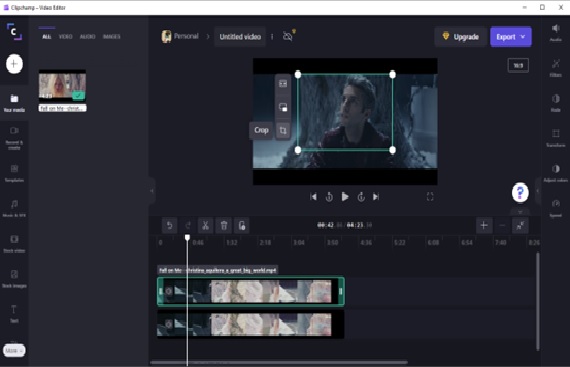570x367 pixels.
Task: Click the 3:04 mark on the timeline ruler
Action: (x=299, y=242)
